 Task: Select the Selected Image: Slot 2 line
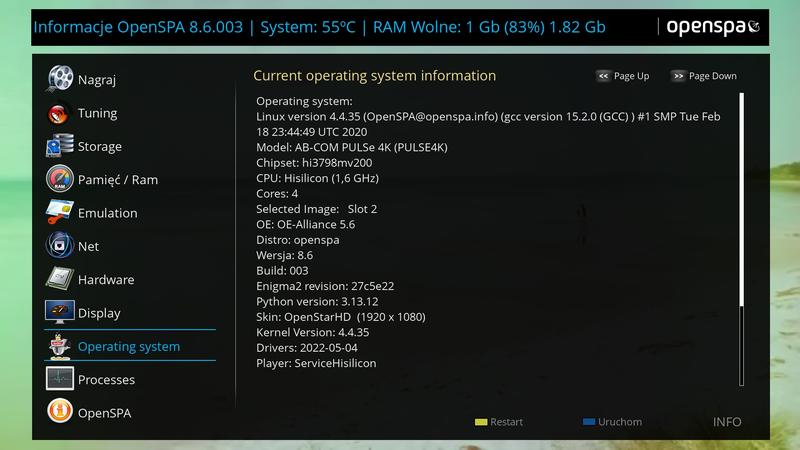point(316,209)
